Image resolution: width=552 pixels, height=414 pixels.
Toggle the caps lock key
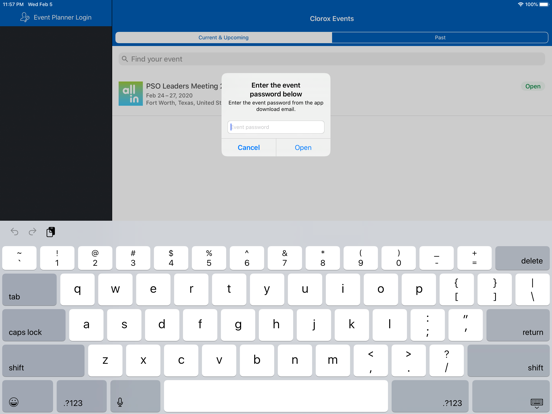pos(34,325)
